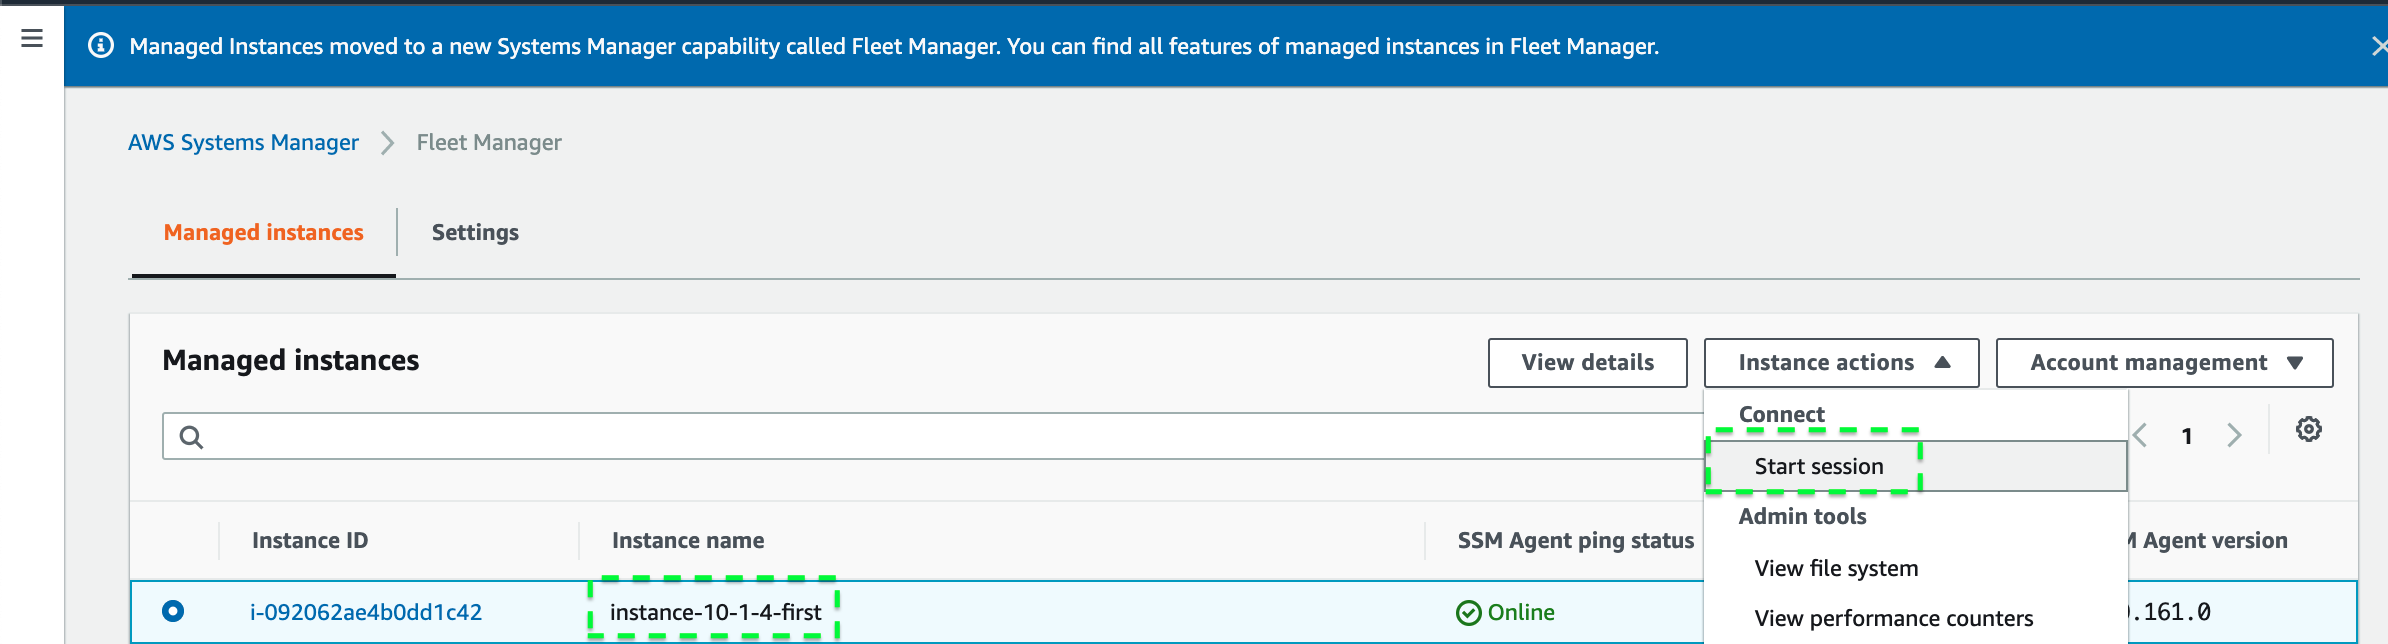Click the Online status check icon
Screen dimensions: 2388x644
tap(1468, 612)
